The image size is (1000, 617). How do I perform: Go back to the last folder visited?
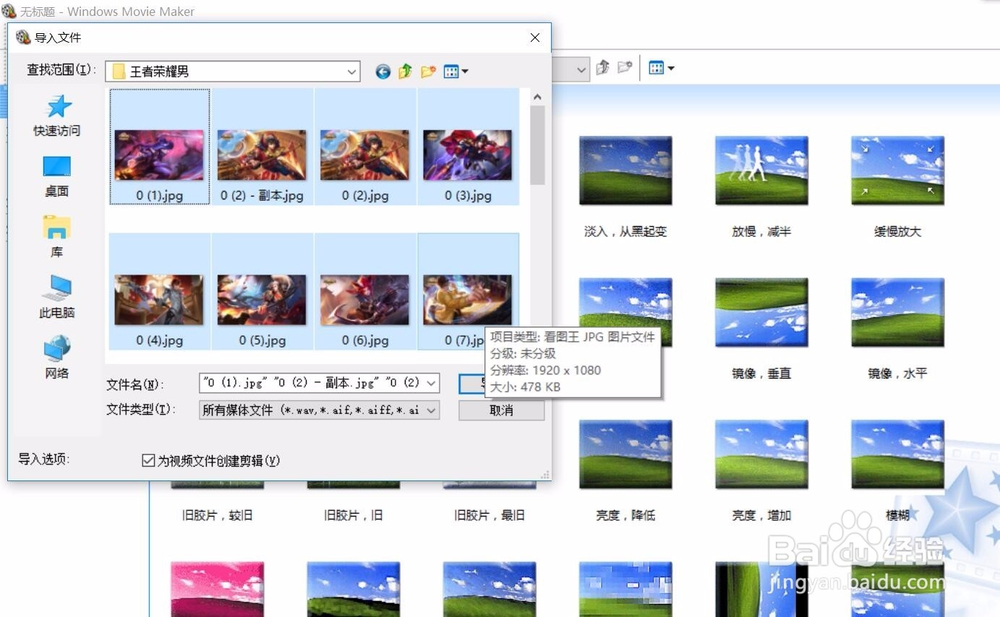click(383, 71)
